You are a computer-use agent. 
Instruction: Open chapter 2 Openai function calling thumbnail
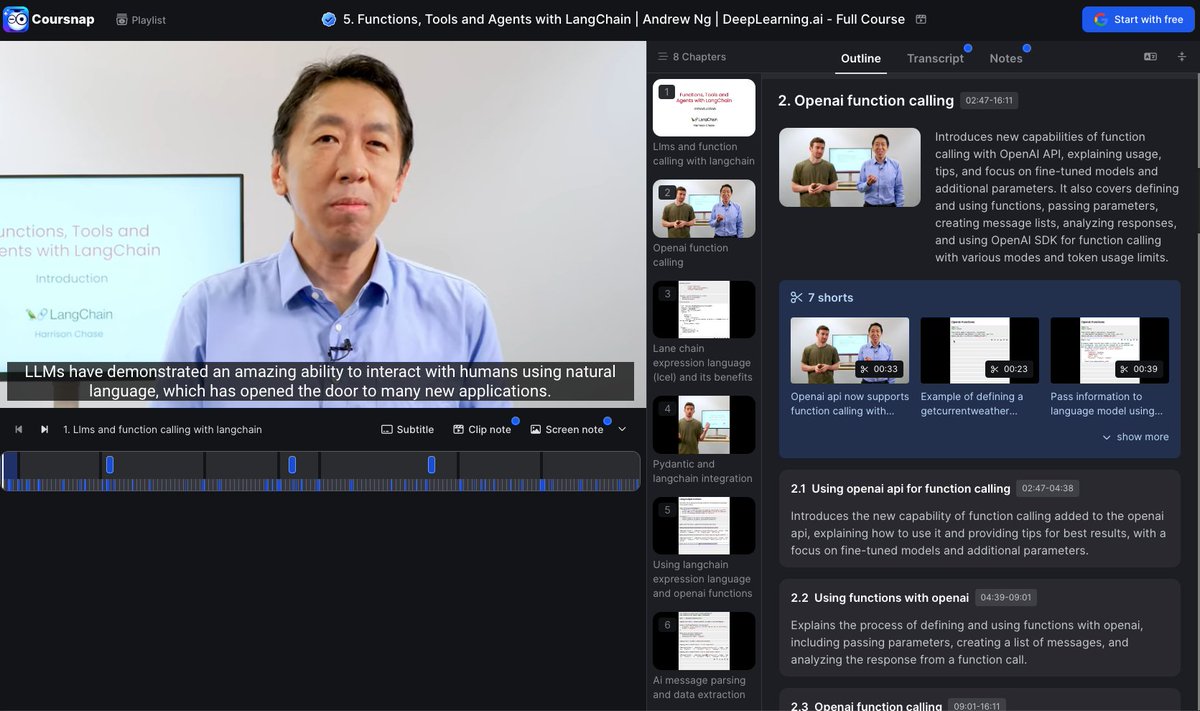pyautogui.click(x=704, y=208)
